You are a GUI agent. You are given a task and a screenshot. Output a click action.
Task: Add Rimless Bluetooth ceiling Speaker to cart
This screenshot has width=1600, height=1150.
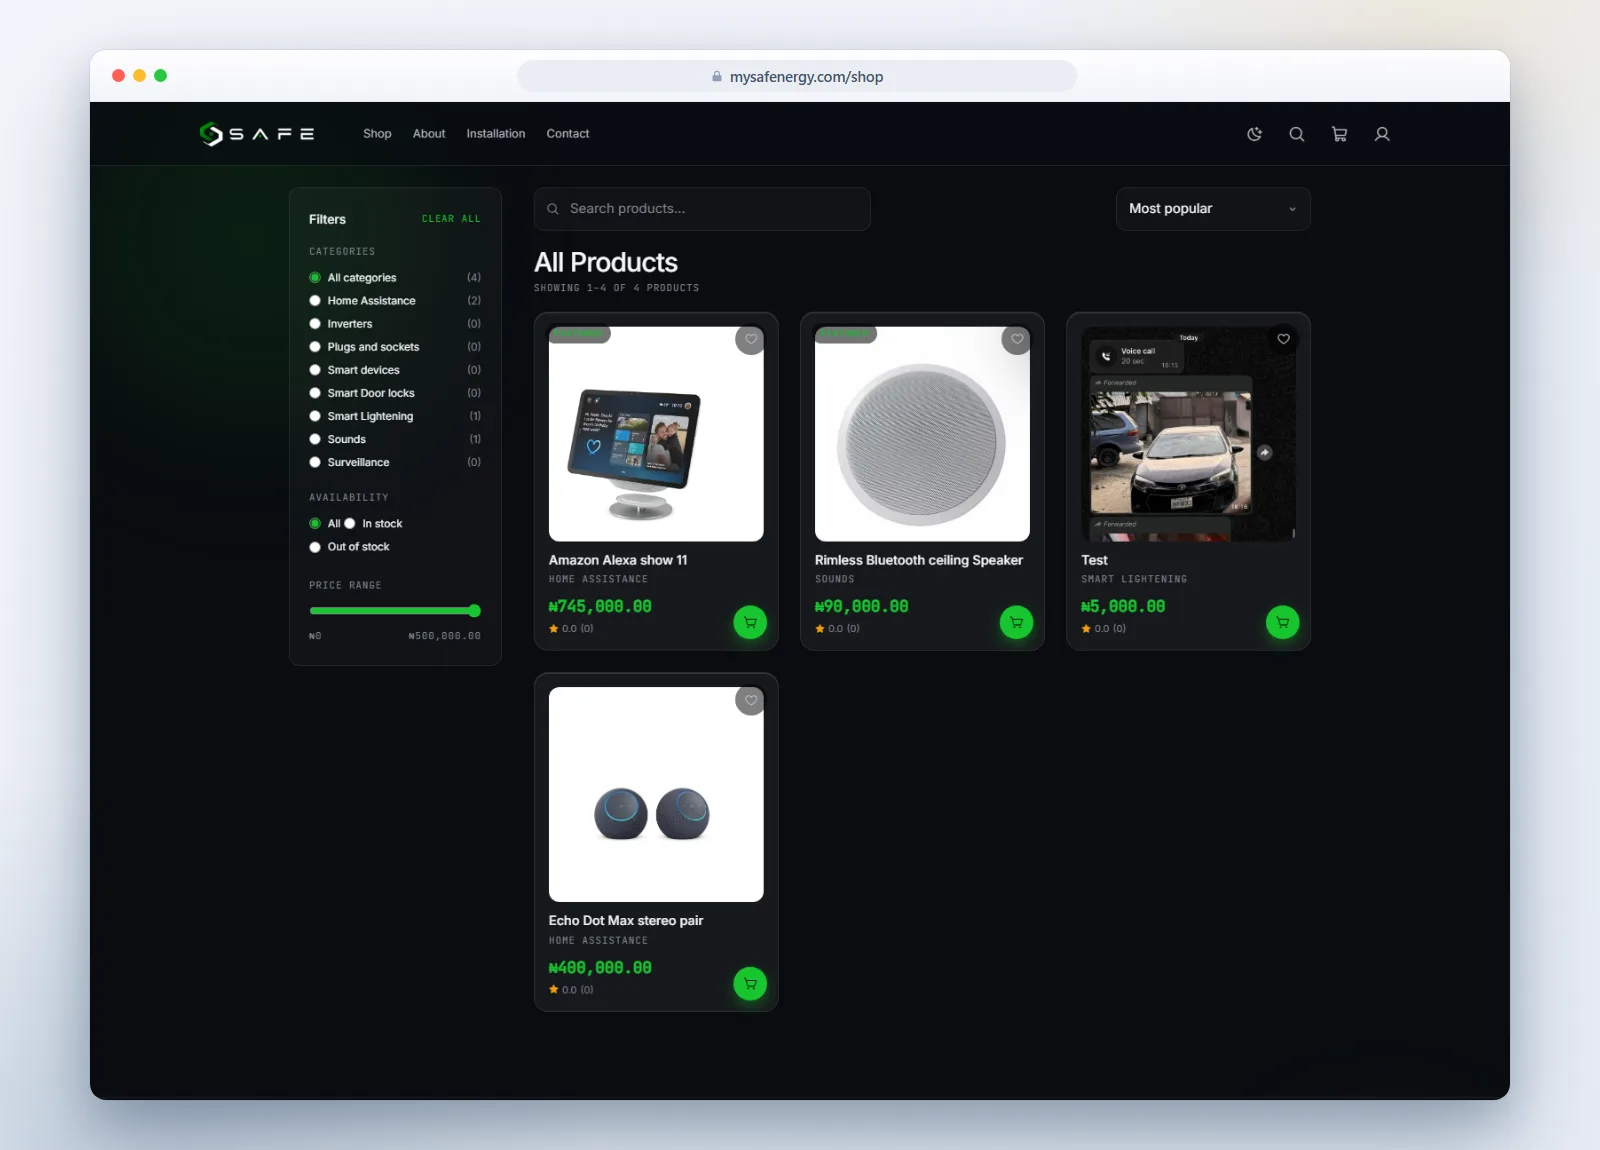pos(1016,622)
